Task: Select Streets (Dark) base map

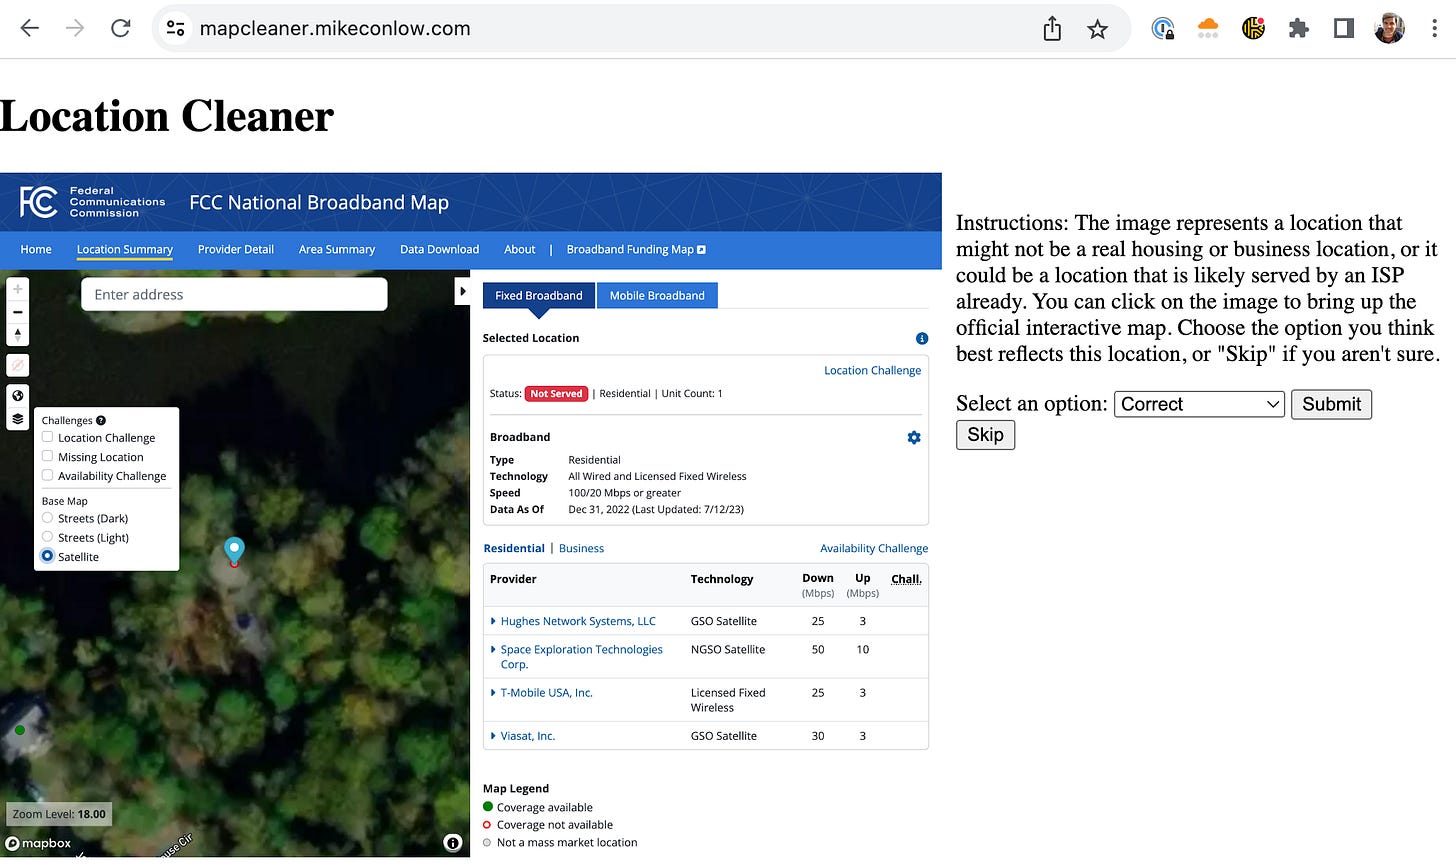Action: point(47,518)
